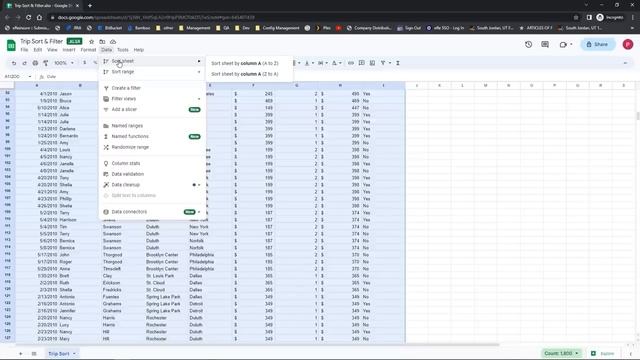Apply currency format with dollar icon
Image resolution: width=640 pixels, height=360 pixels.
pos(84,63)
